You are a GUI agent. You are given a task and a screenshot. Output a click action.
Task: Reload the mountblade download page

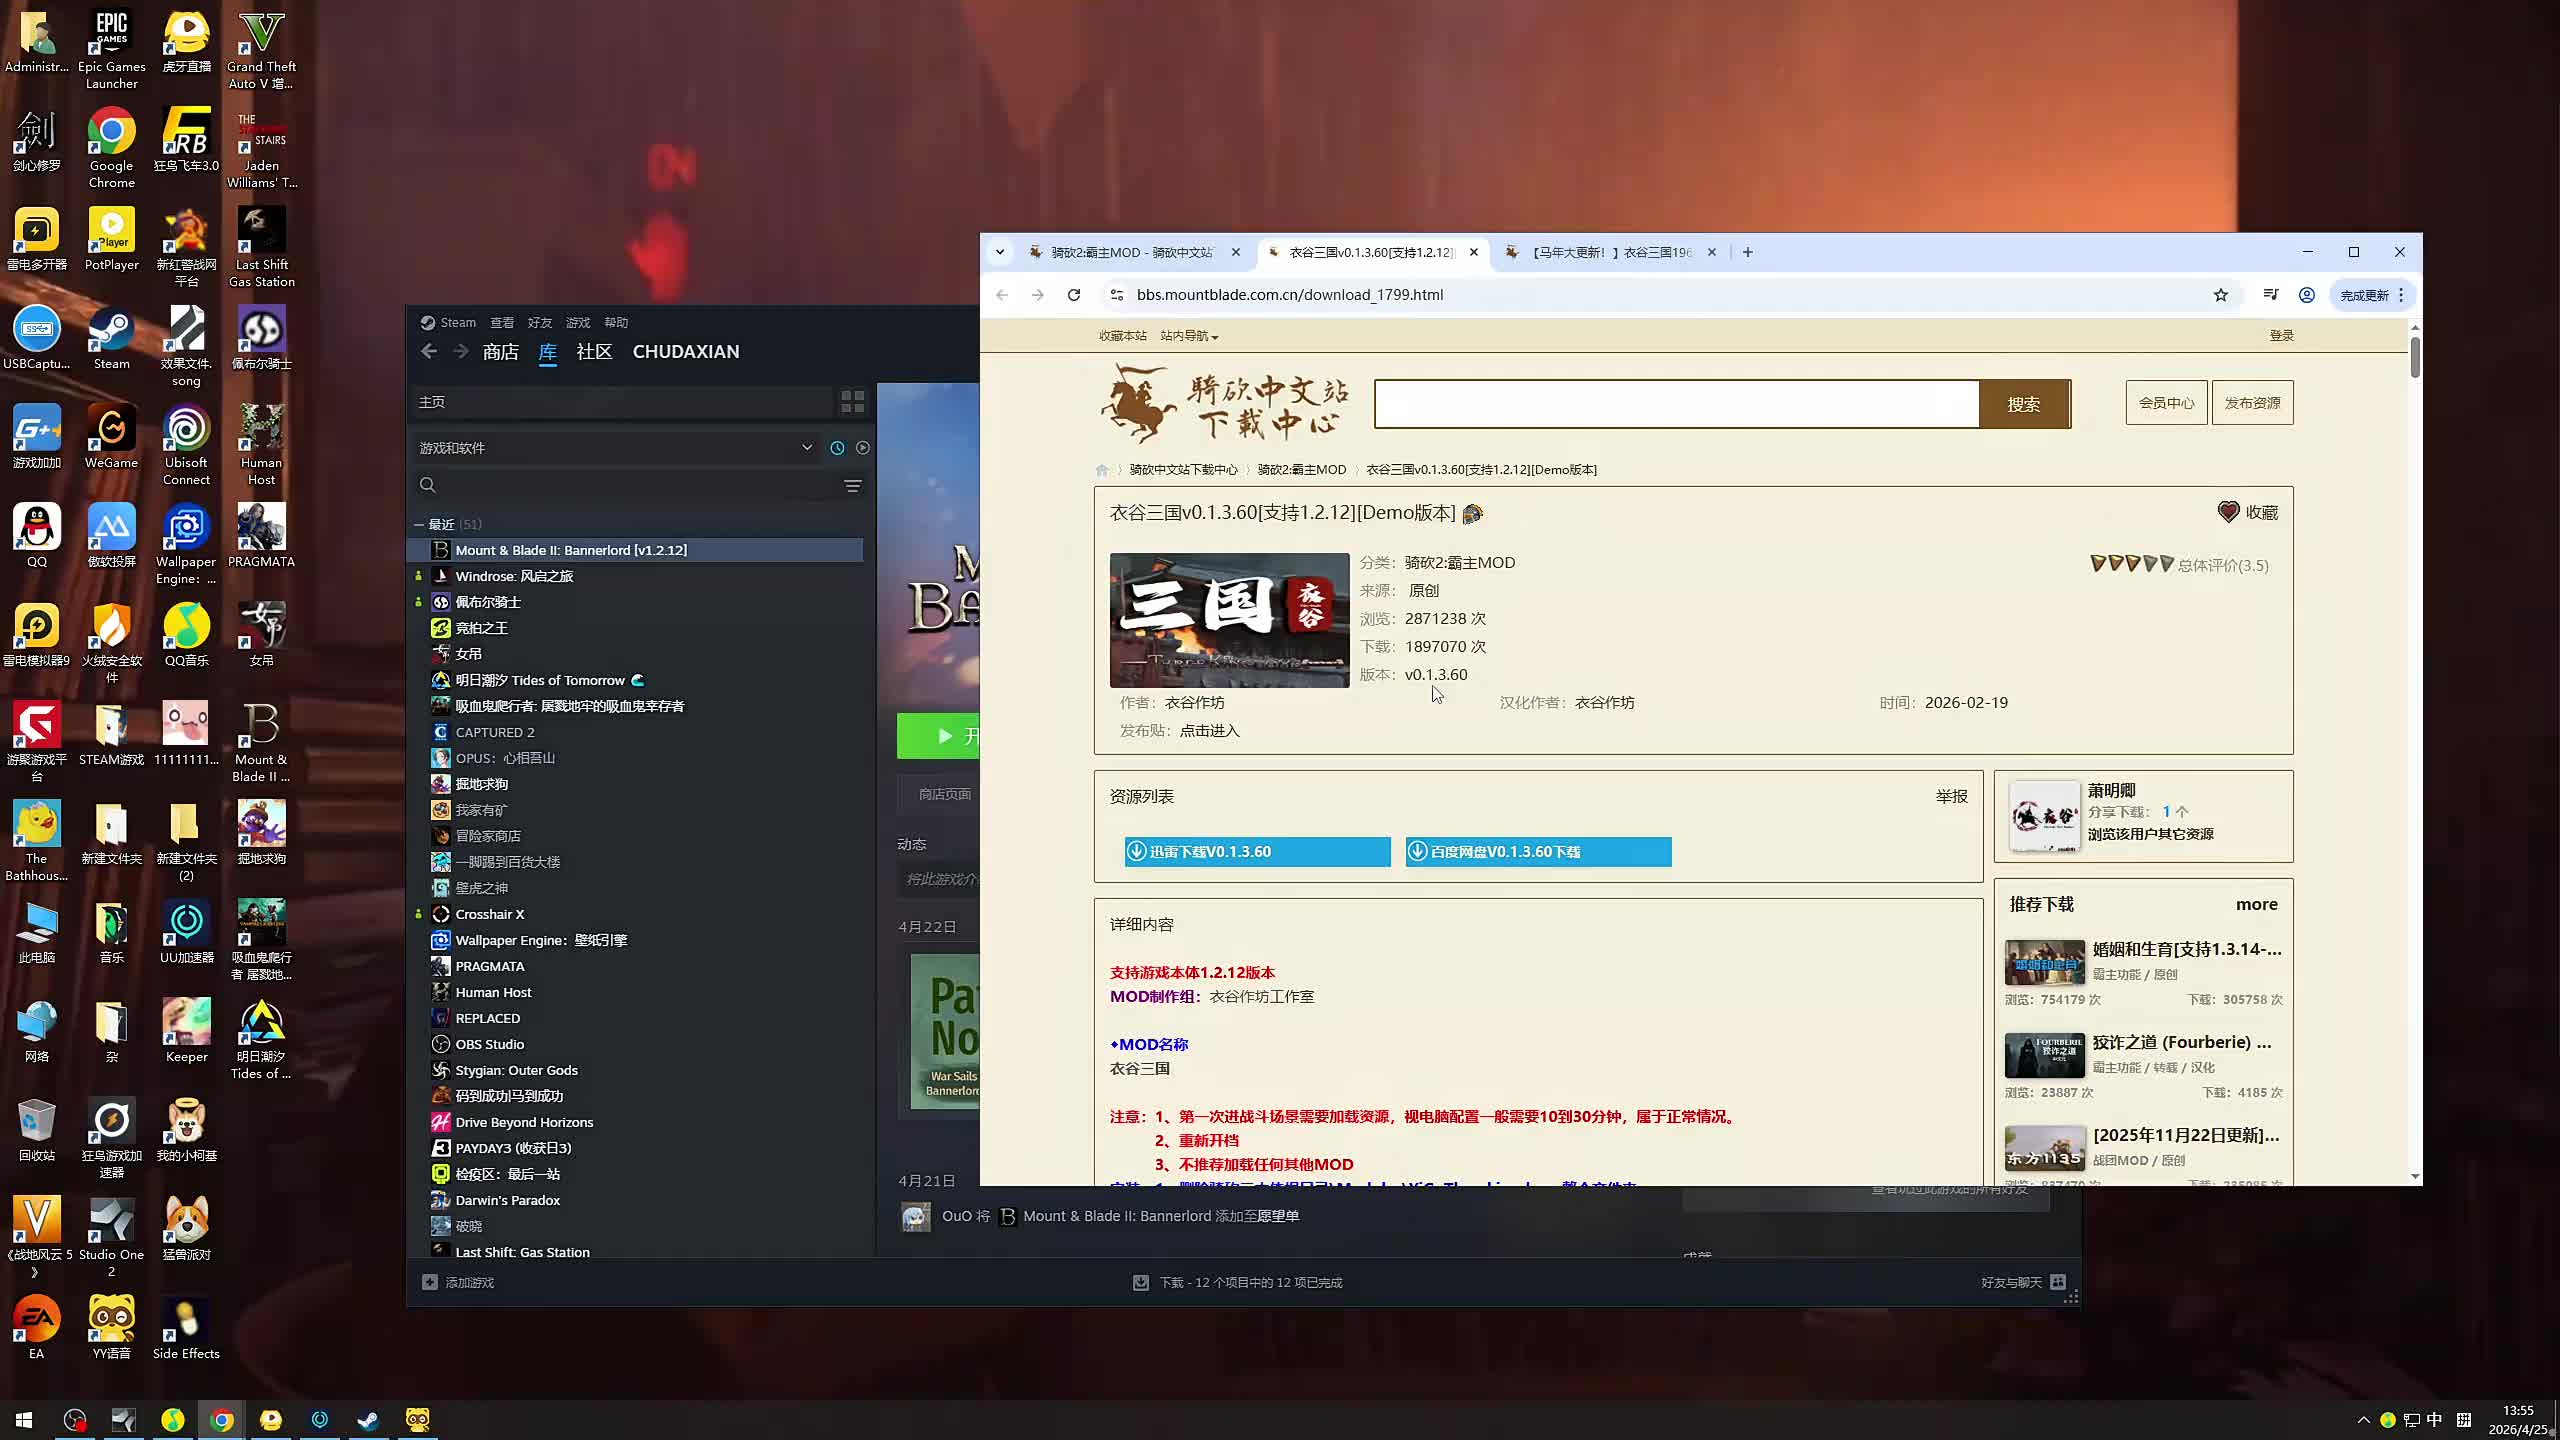click(1074, 295)
